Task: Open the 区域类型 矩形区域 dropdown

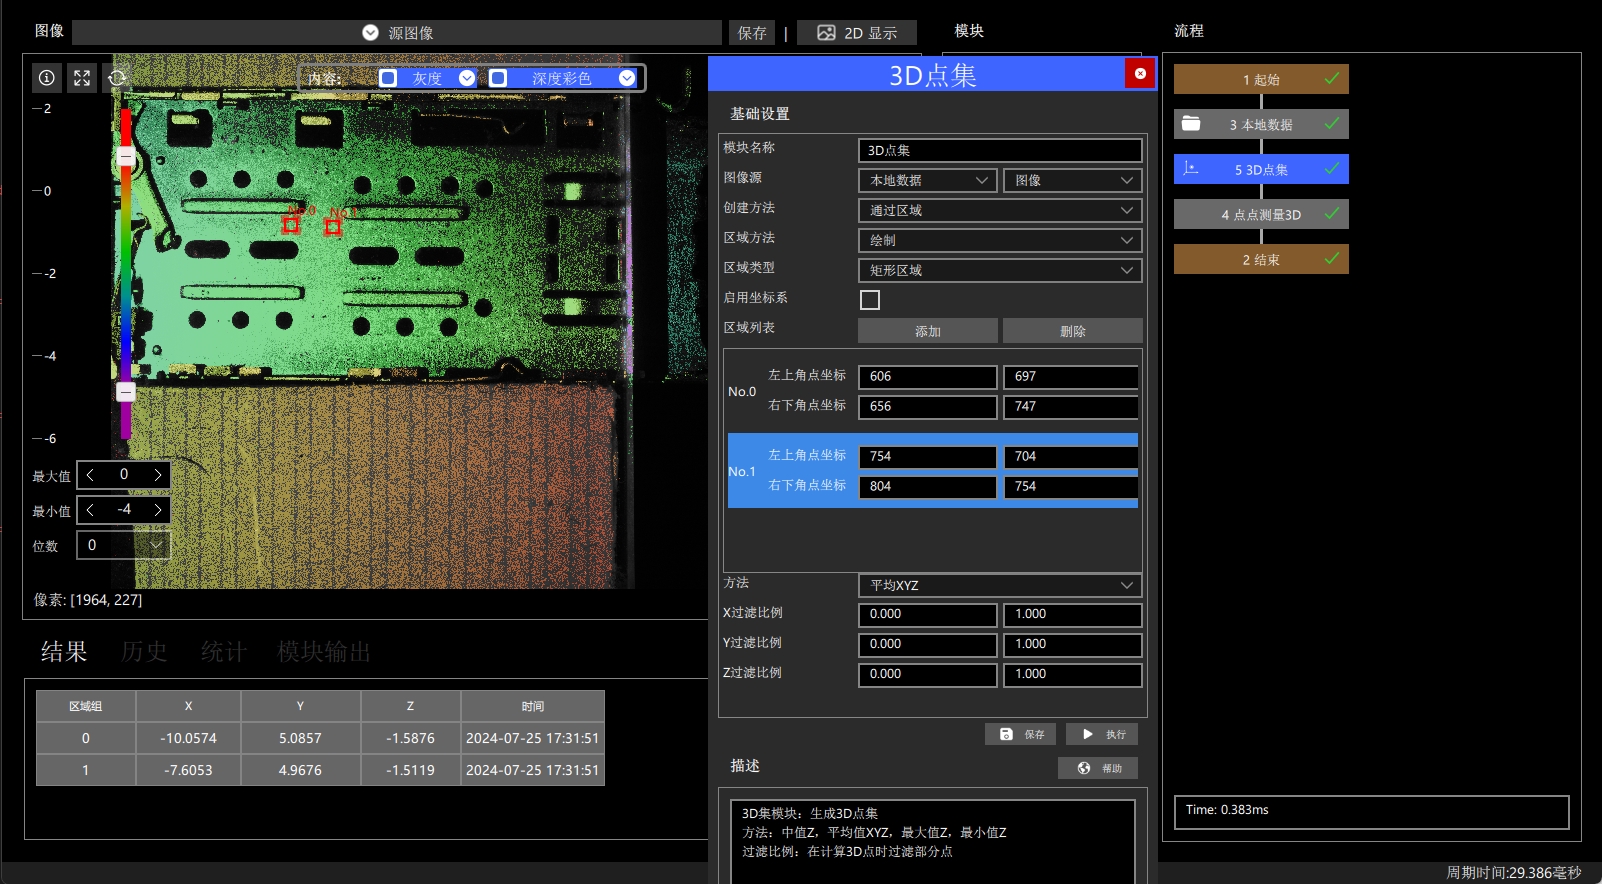Action: tap(1000, 271)
